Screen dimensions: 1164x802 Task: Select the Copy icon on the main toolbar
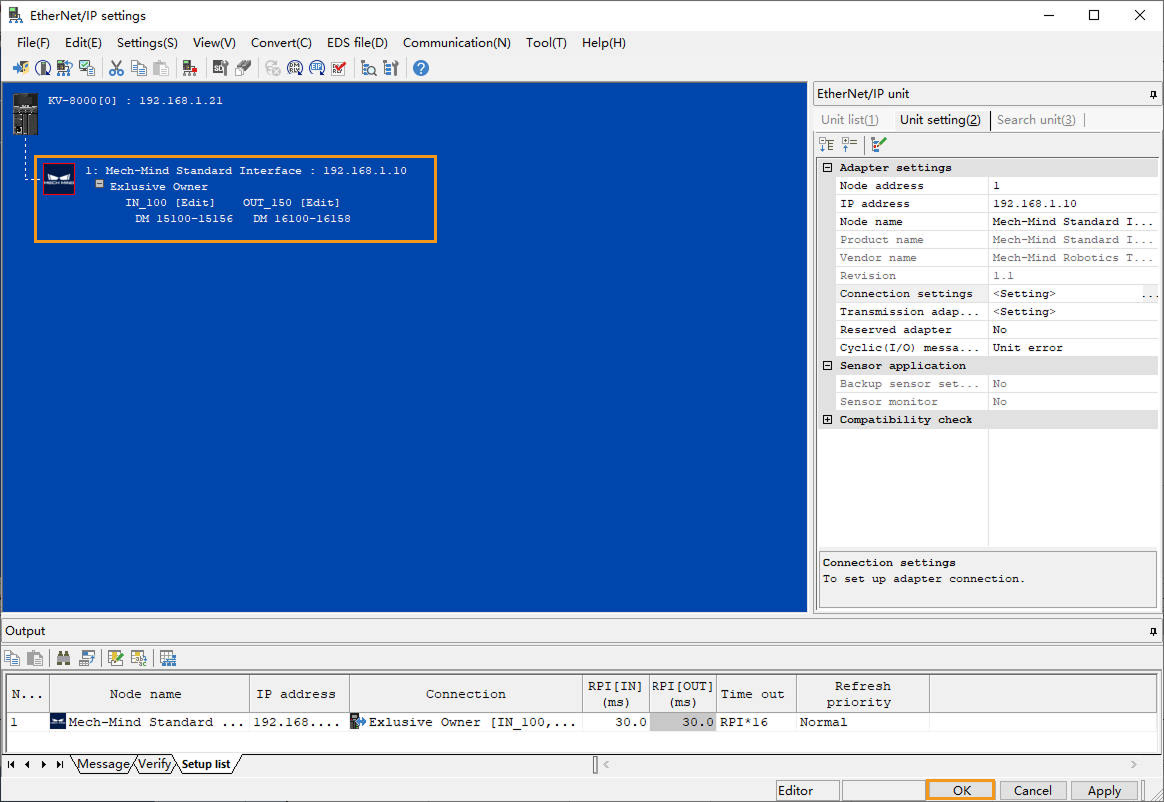[x=140, y=67]
